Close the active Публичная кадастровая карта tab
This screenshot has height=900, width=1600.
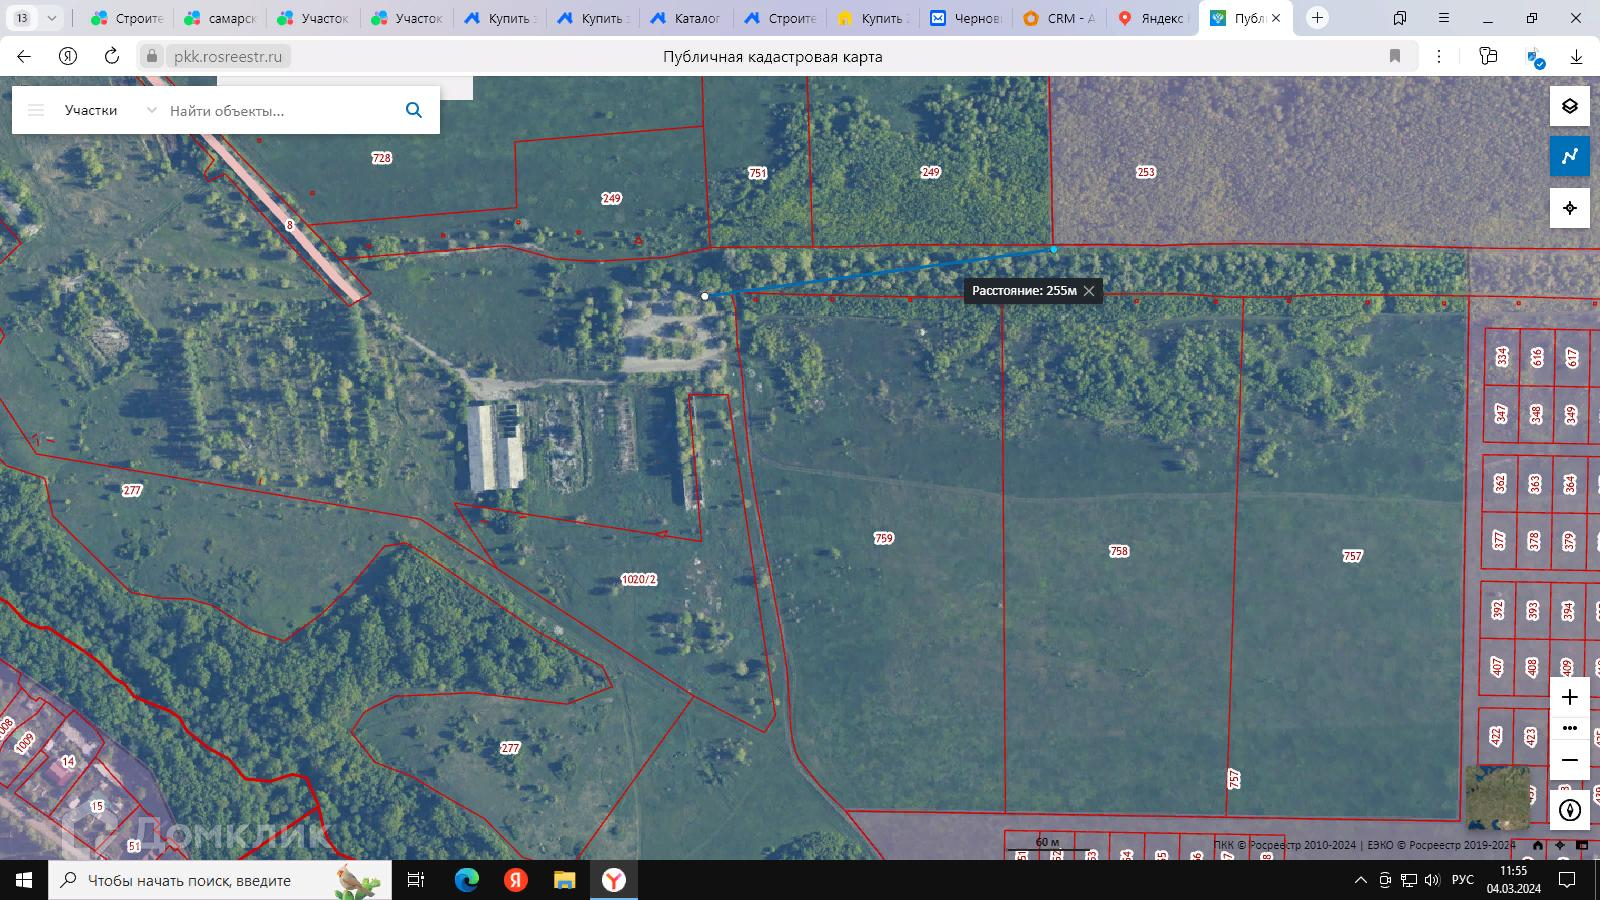1276,18
